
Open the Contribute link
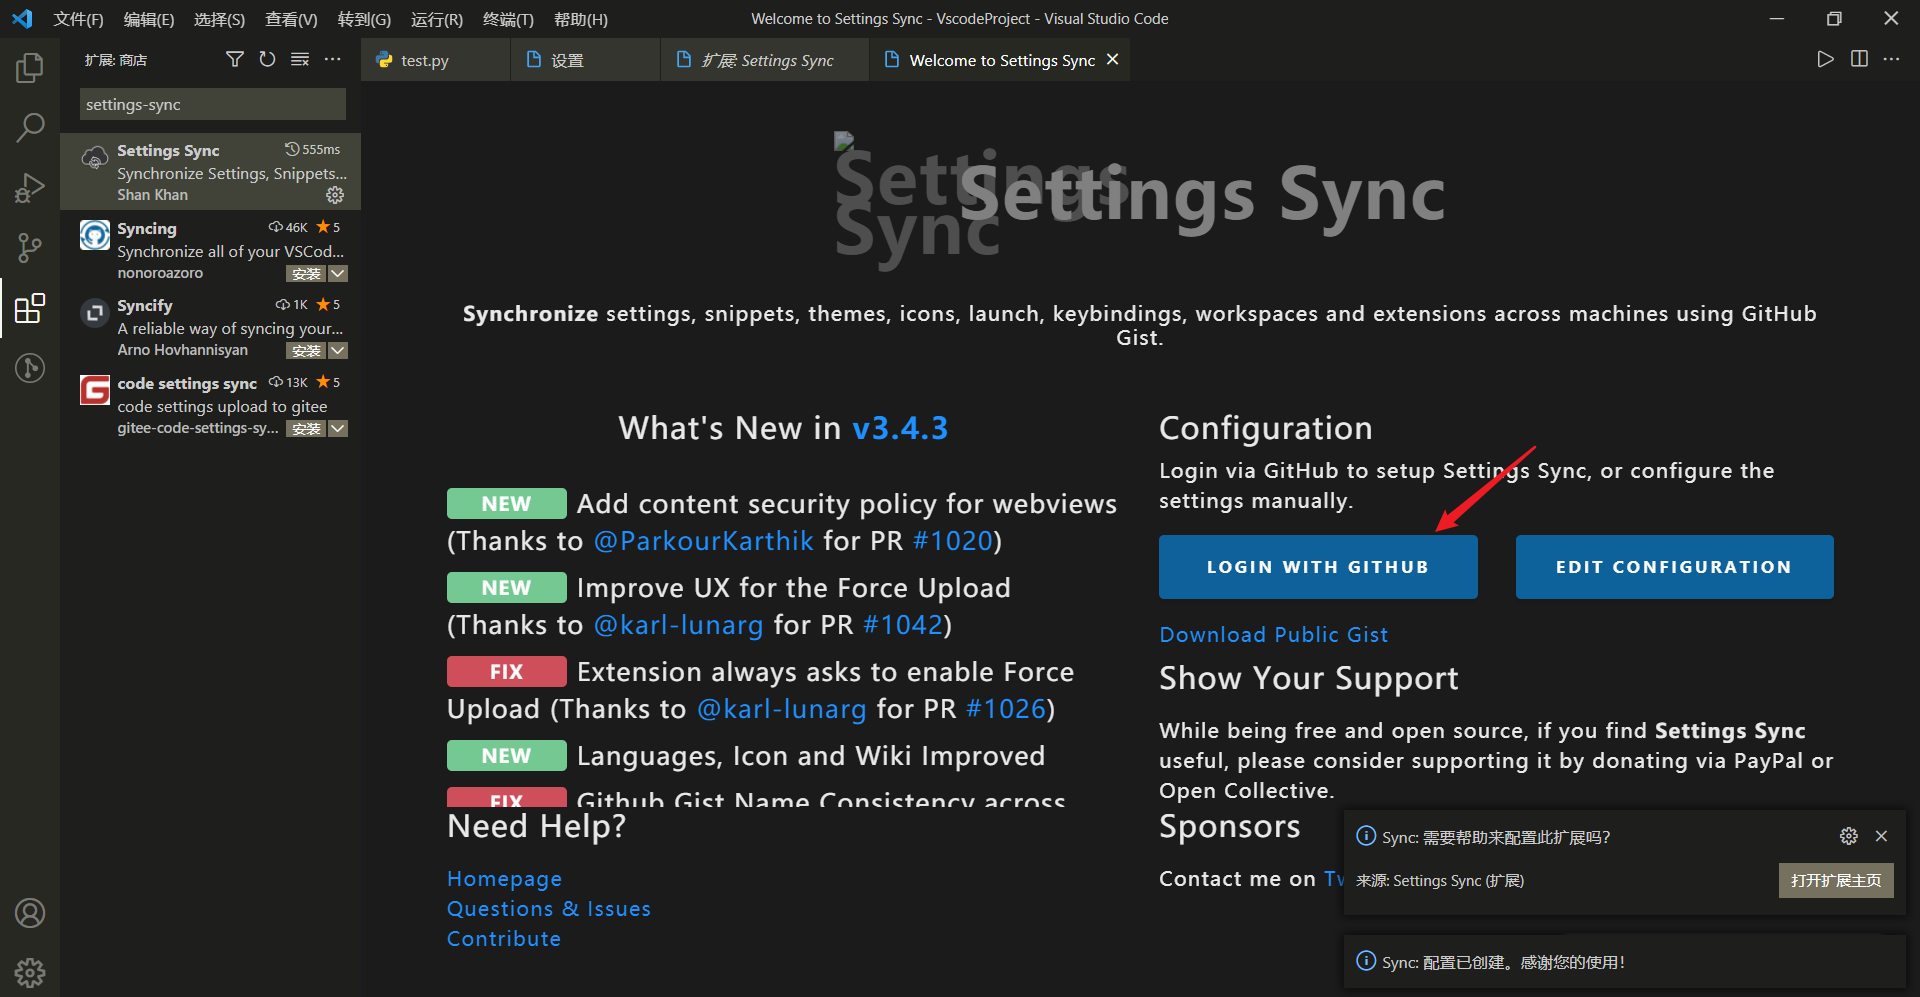504,938
